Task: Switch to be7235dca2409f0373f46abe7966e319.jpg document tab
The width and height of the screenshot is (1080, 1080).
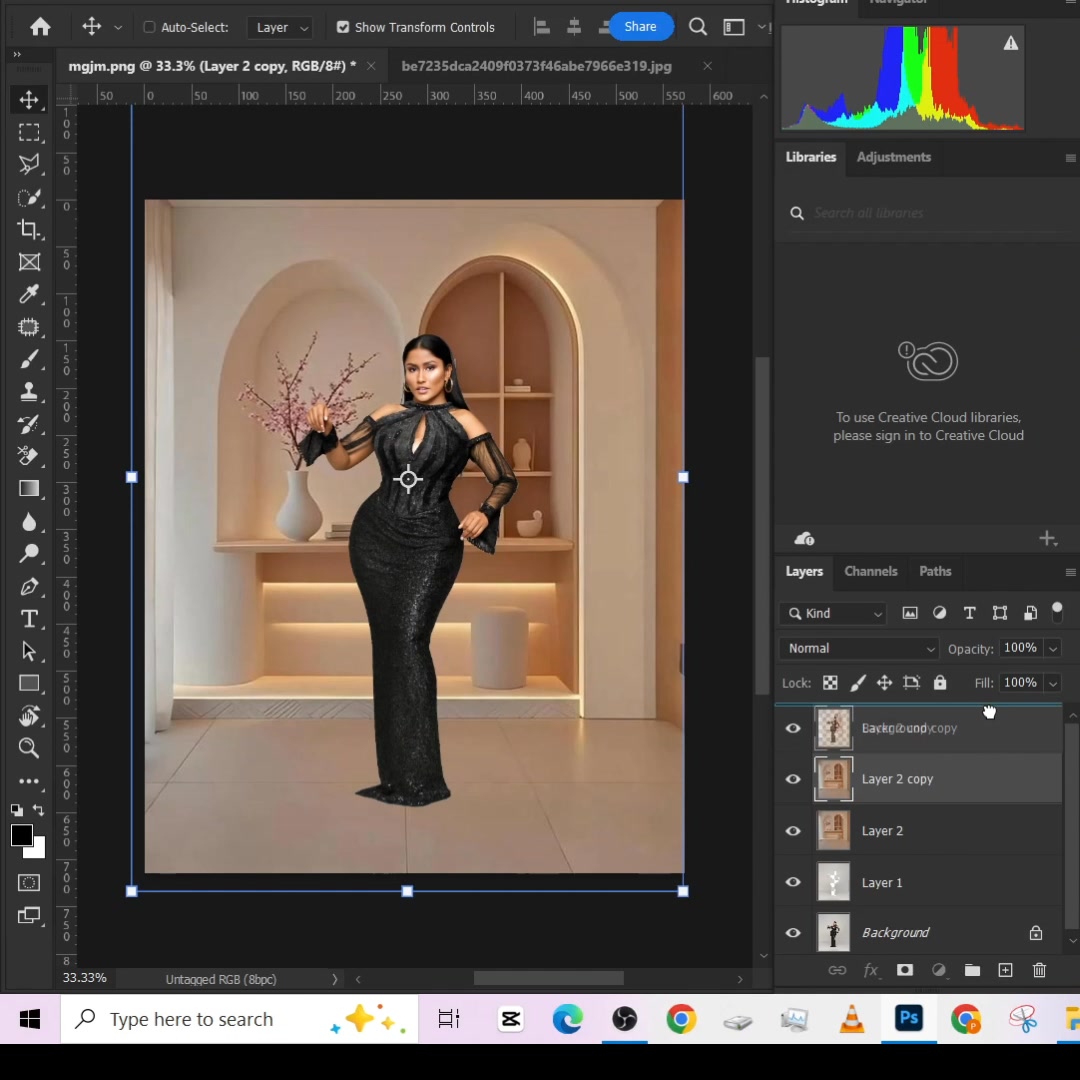Action: [x=536, y=66]
